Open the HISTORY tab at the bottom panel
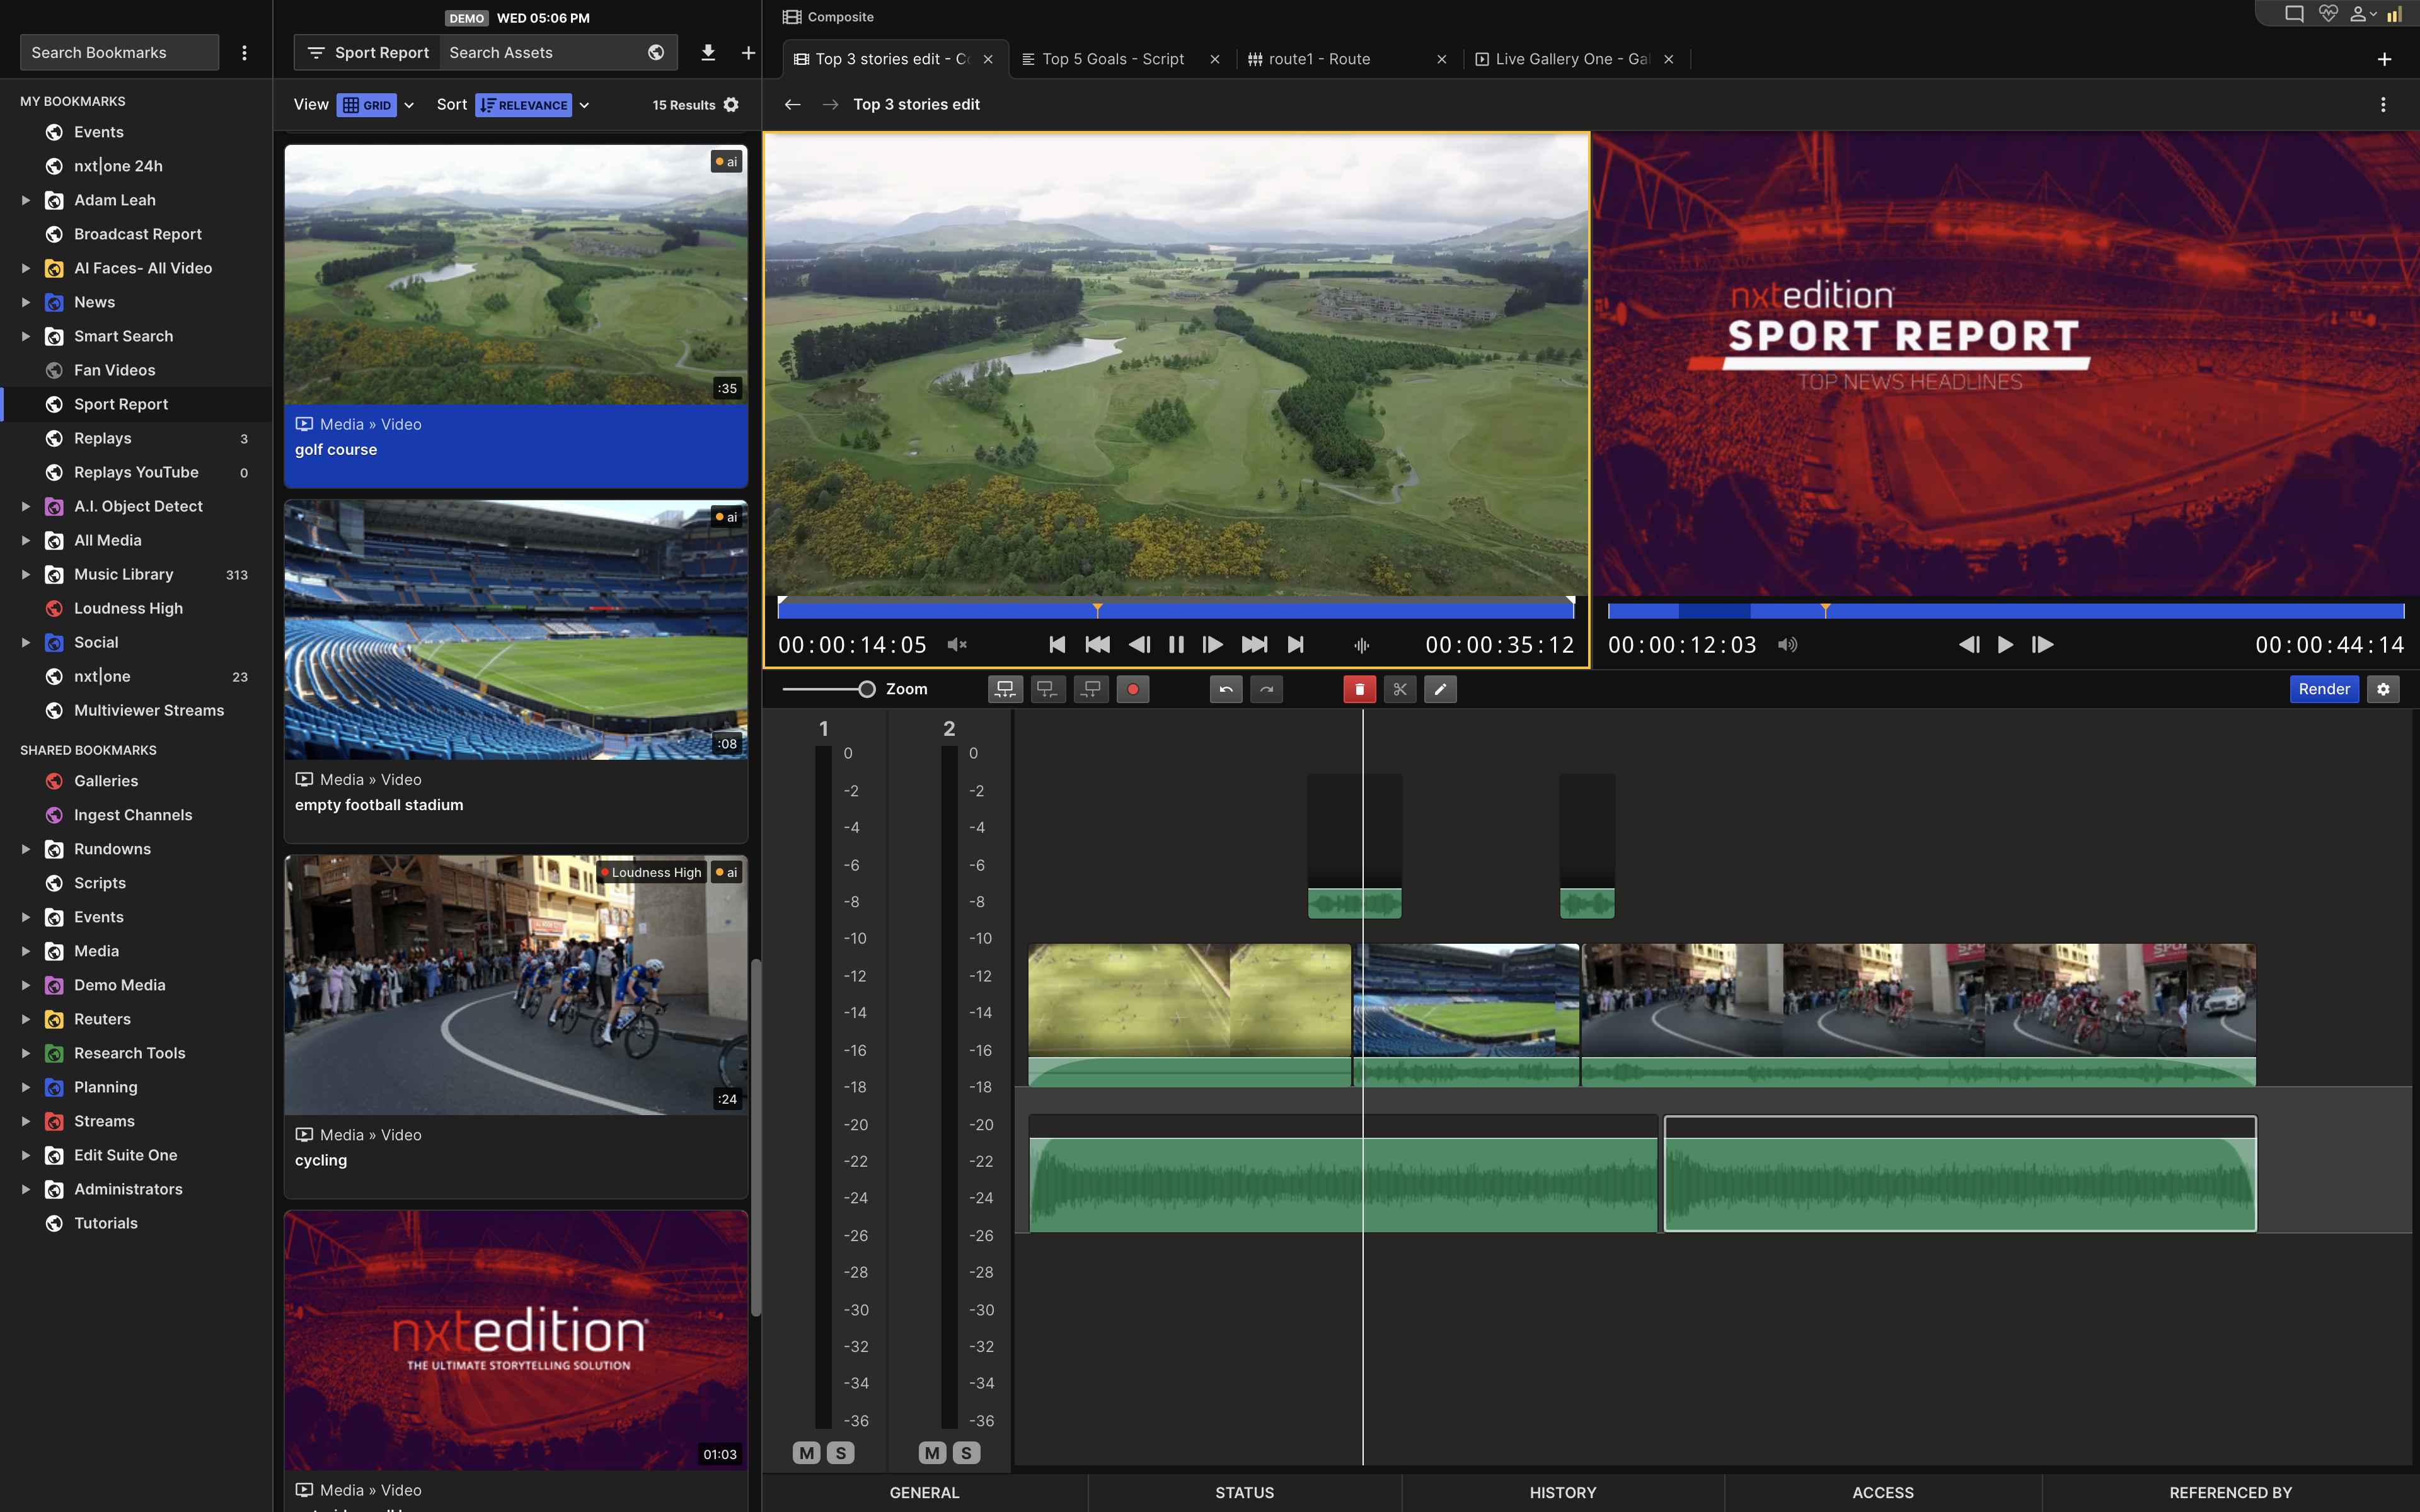The height and width of the screenshot is (1512, 2420). 1562,1492
